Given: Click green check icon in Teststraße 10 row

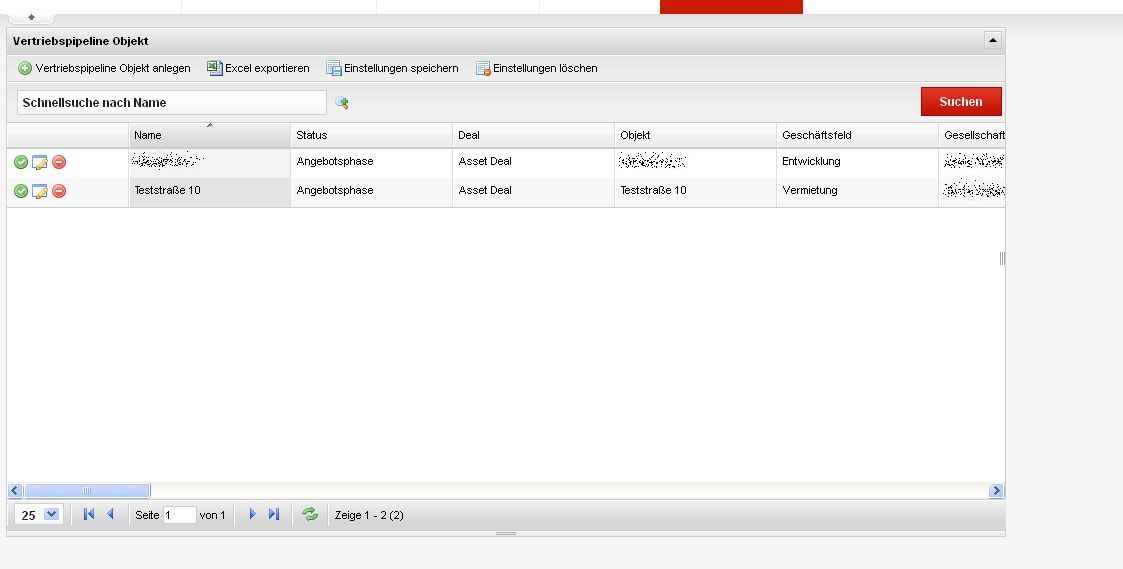Looking at the screenshot, I should [x=21, y=191].
